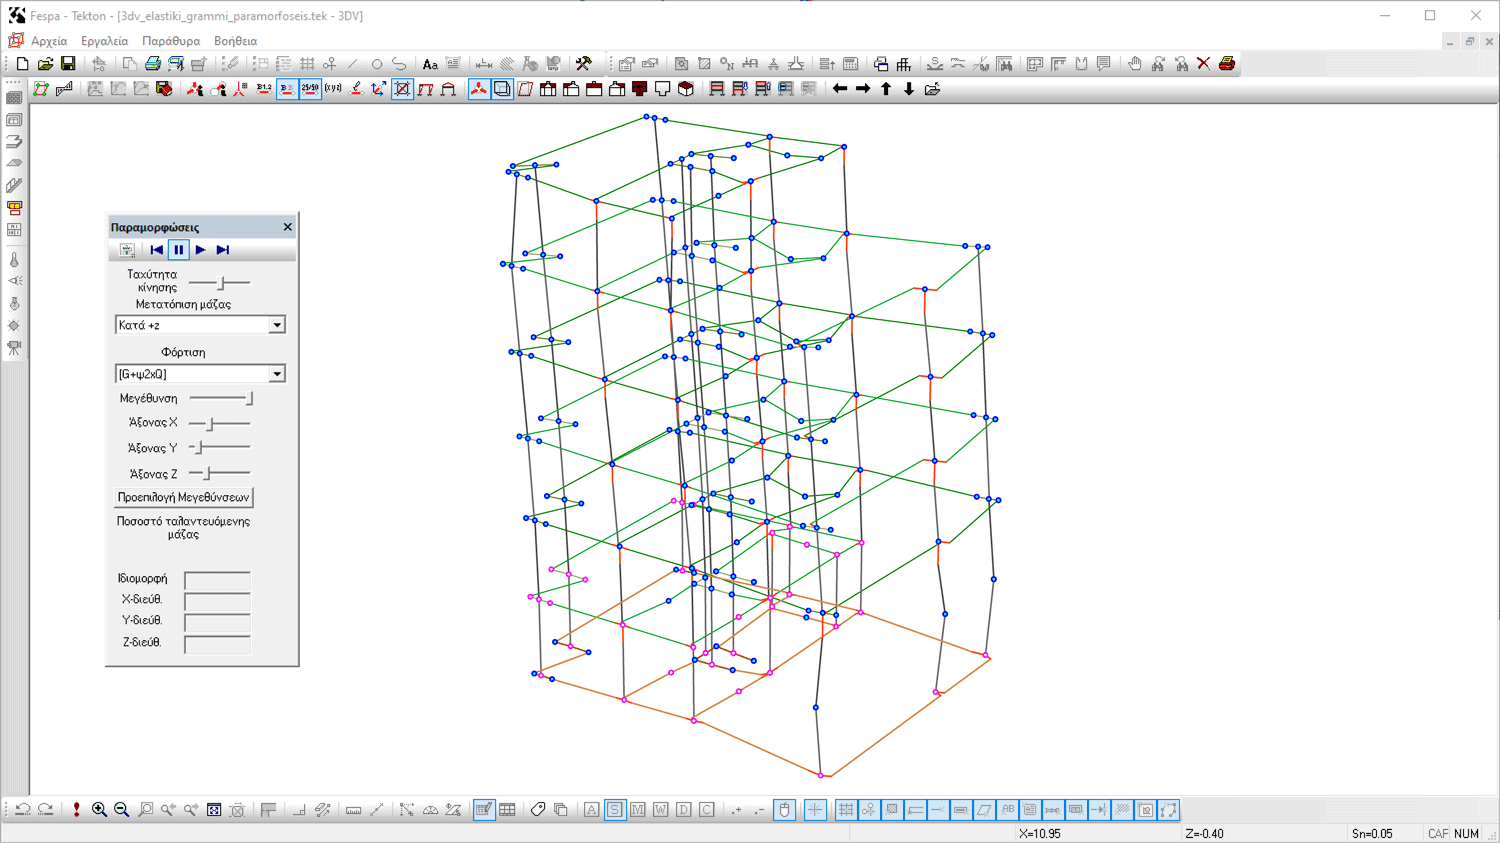Pause the deformation animation
The image size is (1500, 843).
pyautogui.click(x=178, y=250)
